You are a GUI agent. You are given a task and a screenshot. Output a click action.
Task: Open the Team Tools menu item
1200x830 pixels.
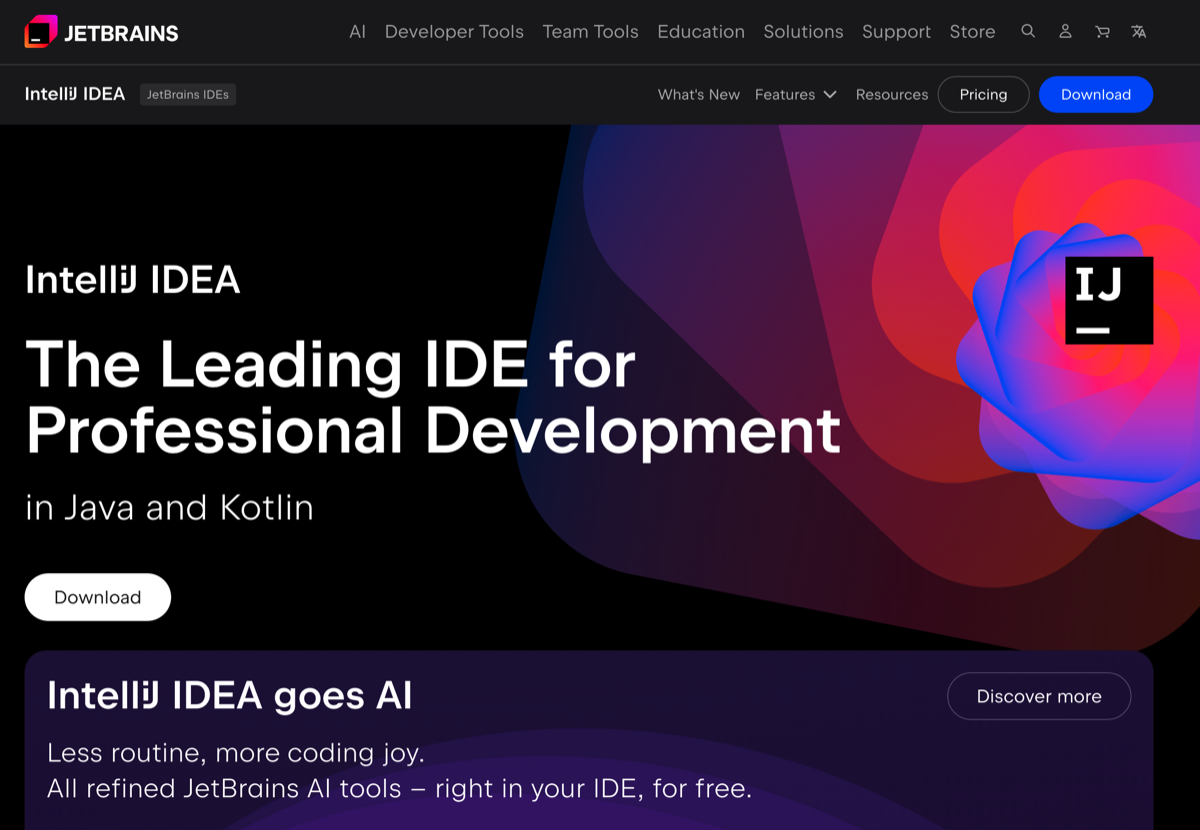tap(590, 31)
